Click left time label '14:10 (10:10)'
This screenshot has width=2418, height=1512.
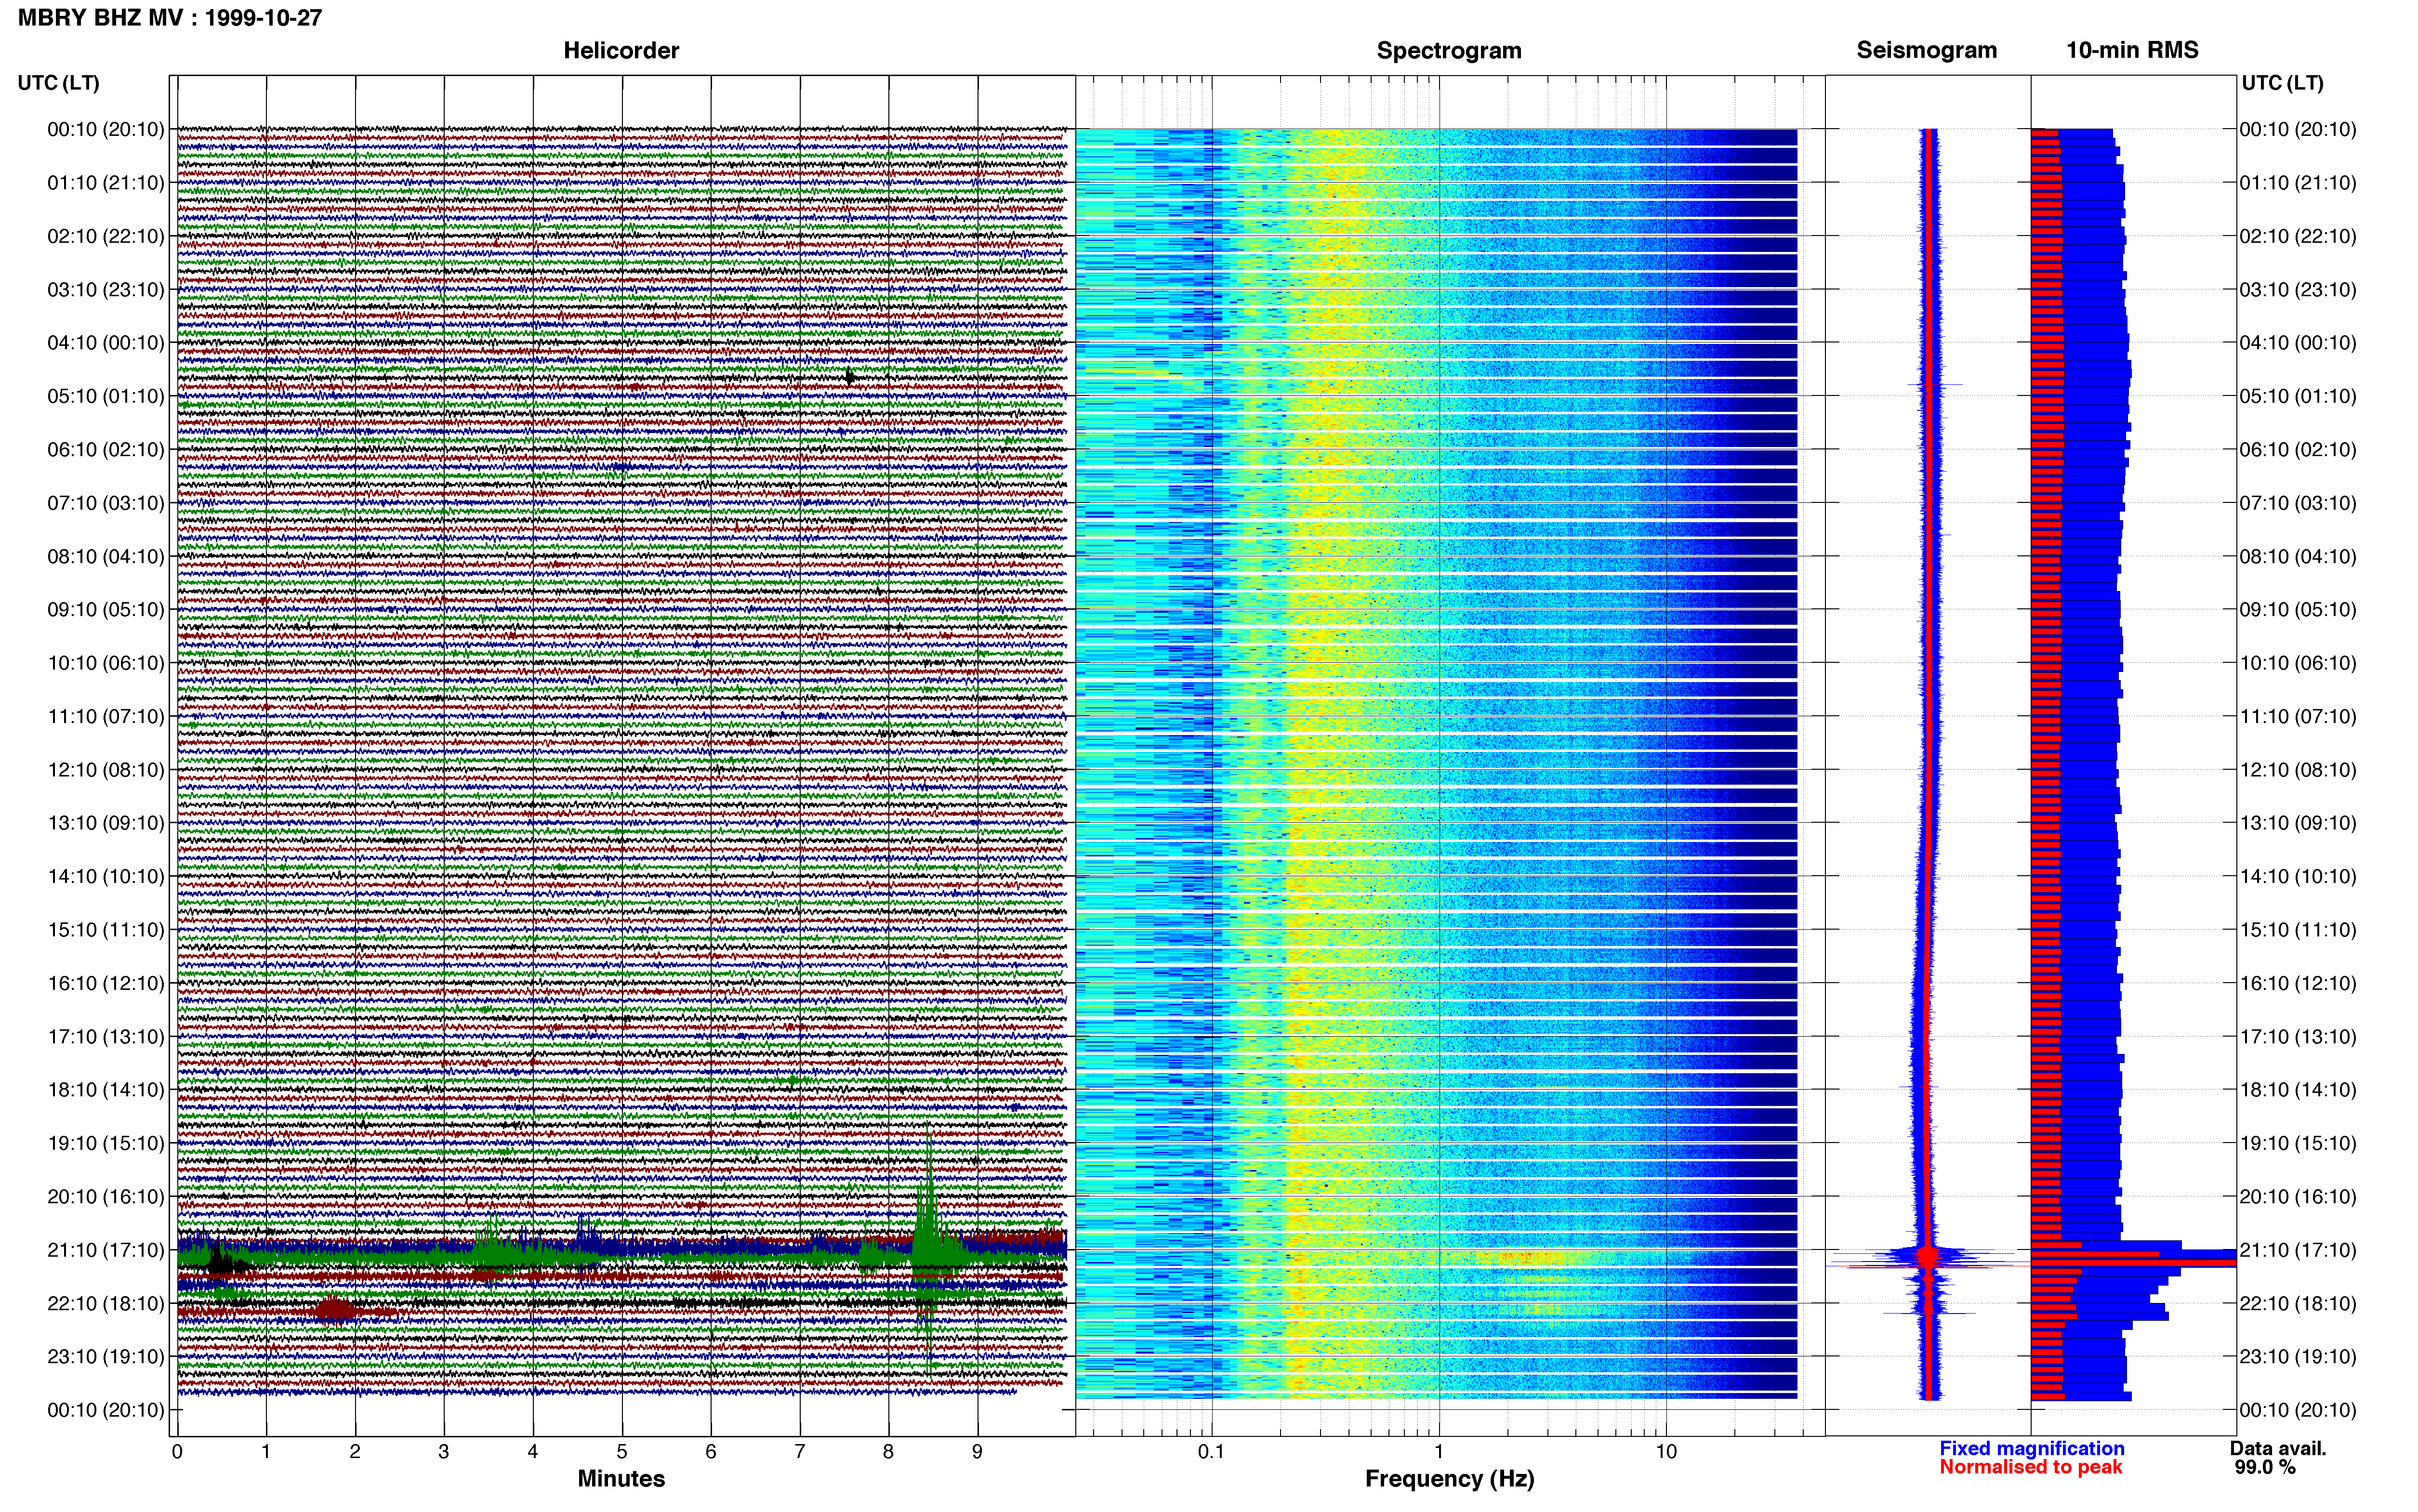click(106, 876)
